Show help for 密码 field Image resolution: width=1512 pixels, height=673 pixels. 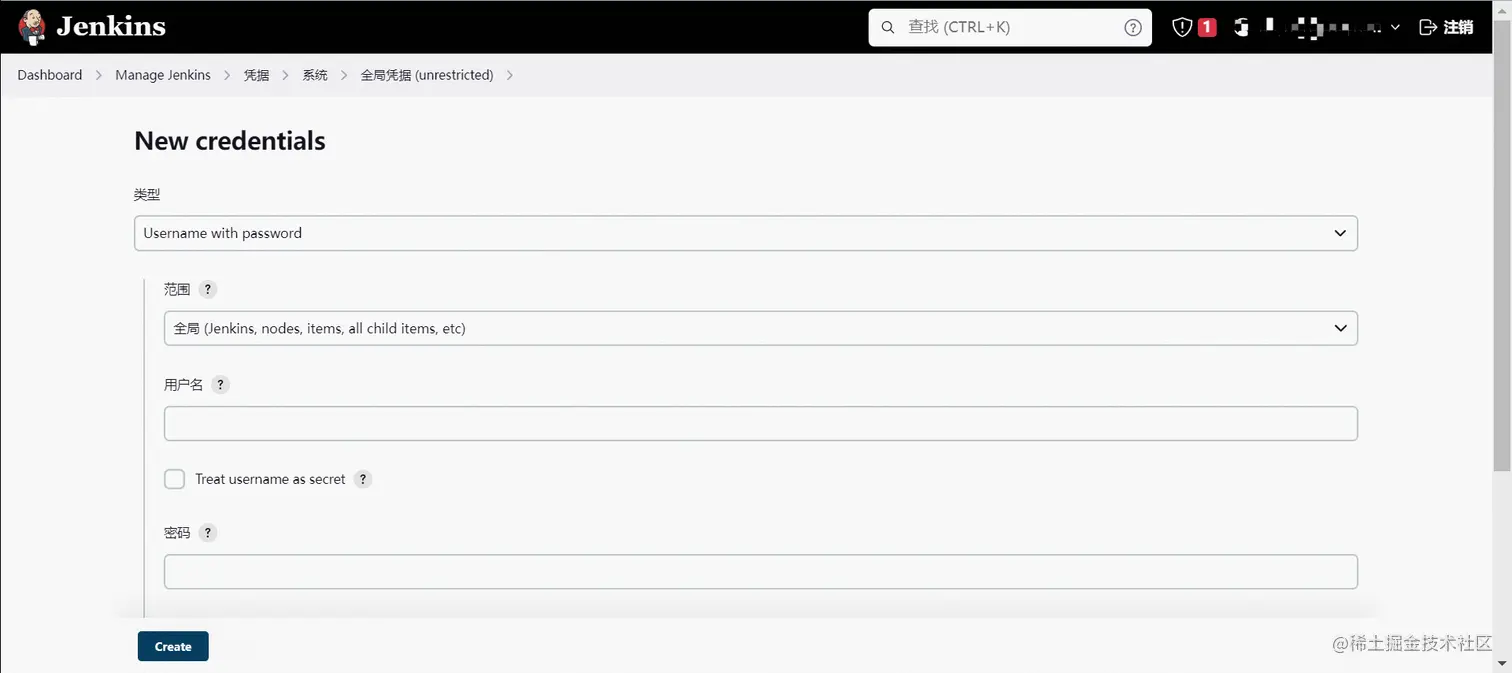[x=207, y=533]
